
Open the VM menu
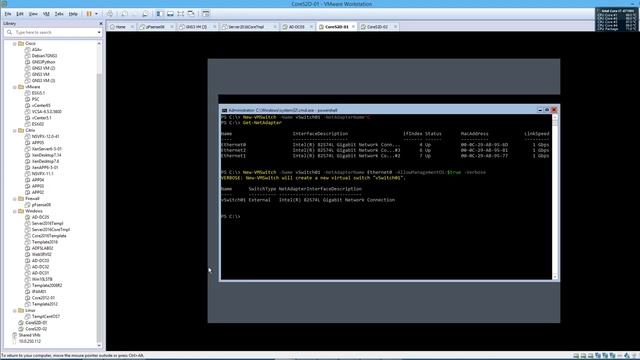click(x=46, y=14)
